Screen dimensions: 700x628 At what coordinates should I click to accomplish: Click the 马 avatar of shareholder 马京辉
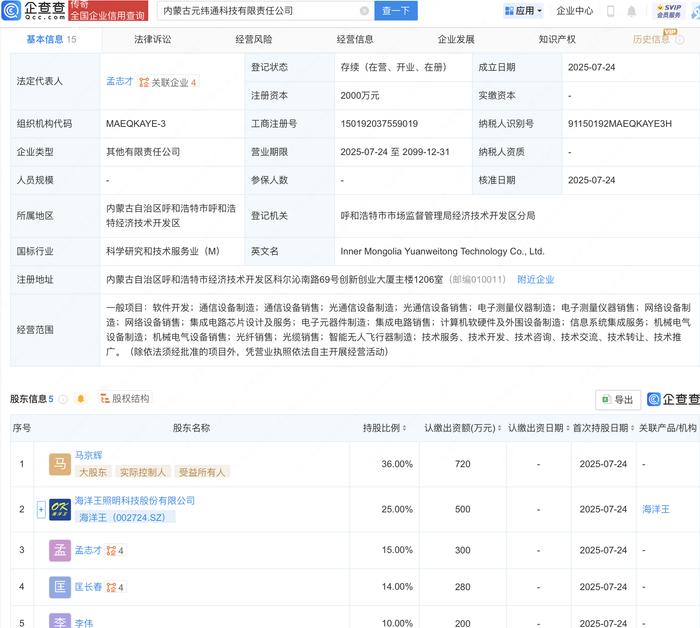click(60, 464)
